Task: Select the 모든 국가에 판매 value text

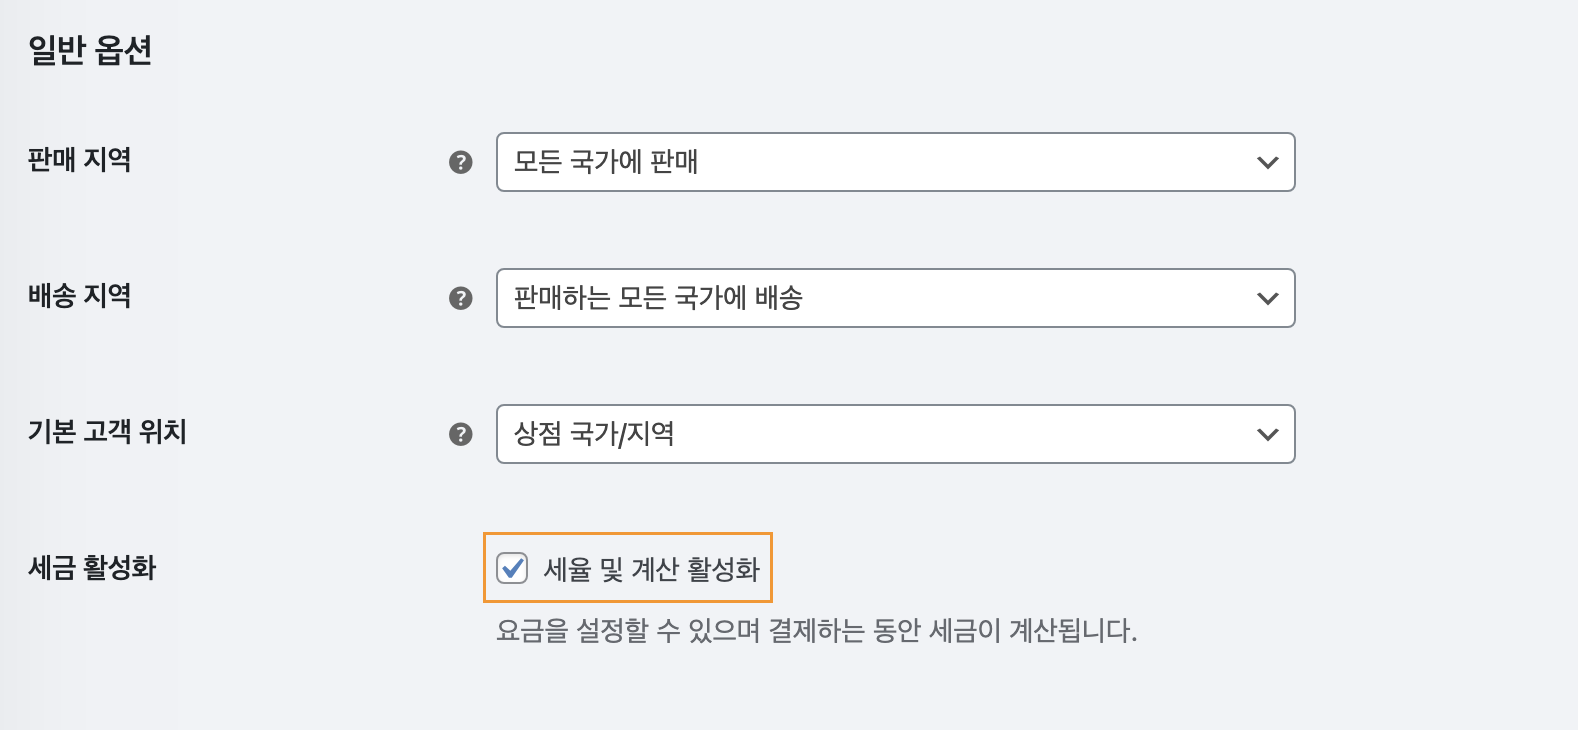Action: tap(606, 162)
